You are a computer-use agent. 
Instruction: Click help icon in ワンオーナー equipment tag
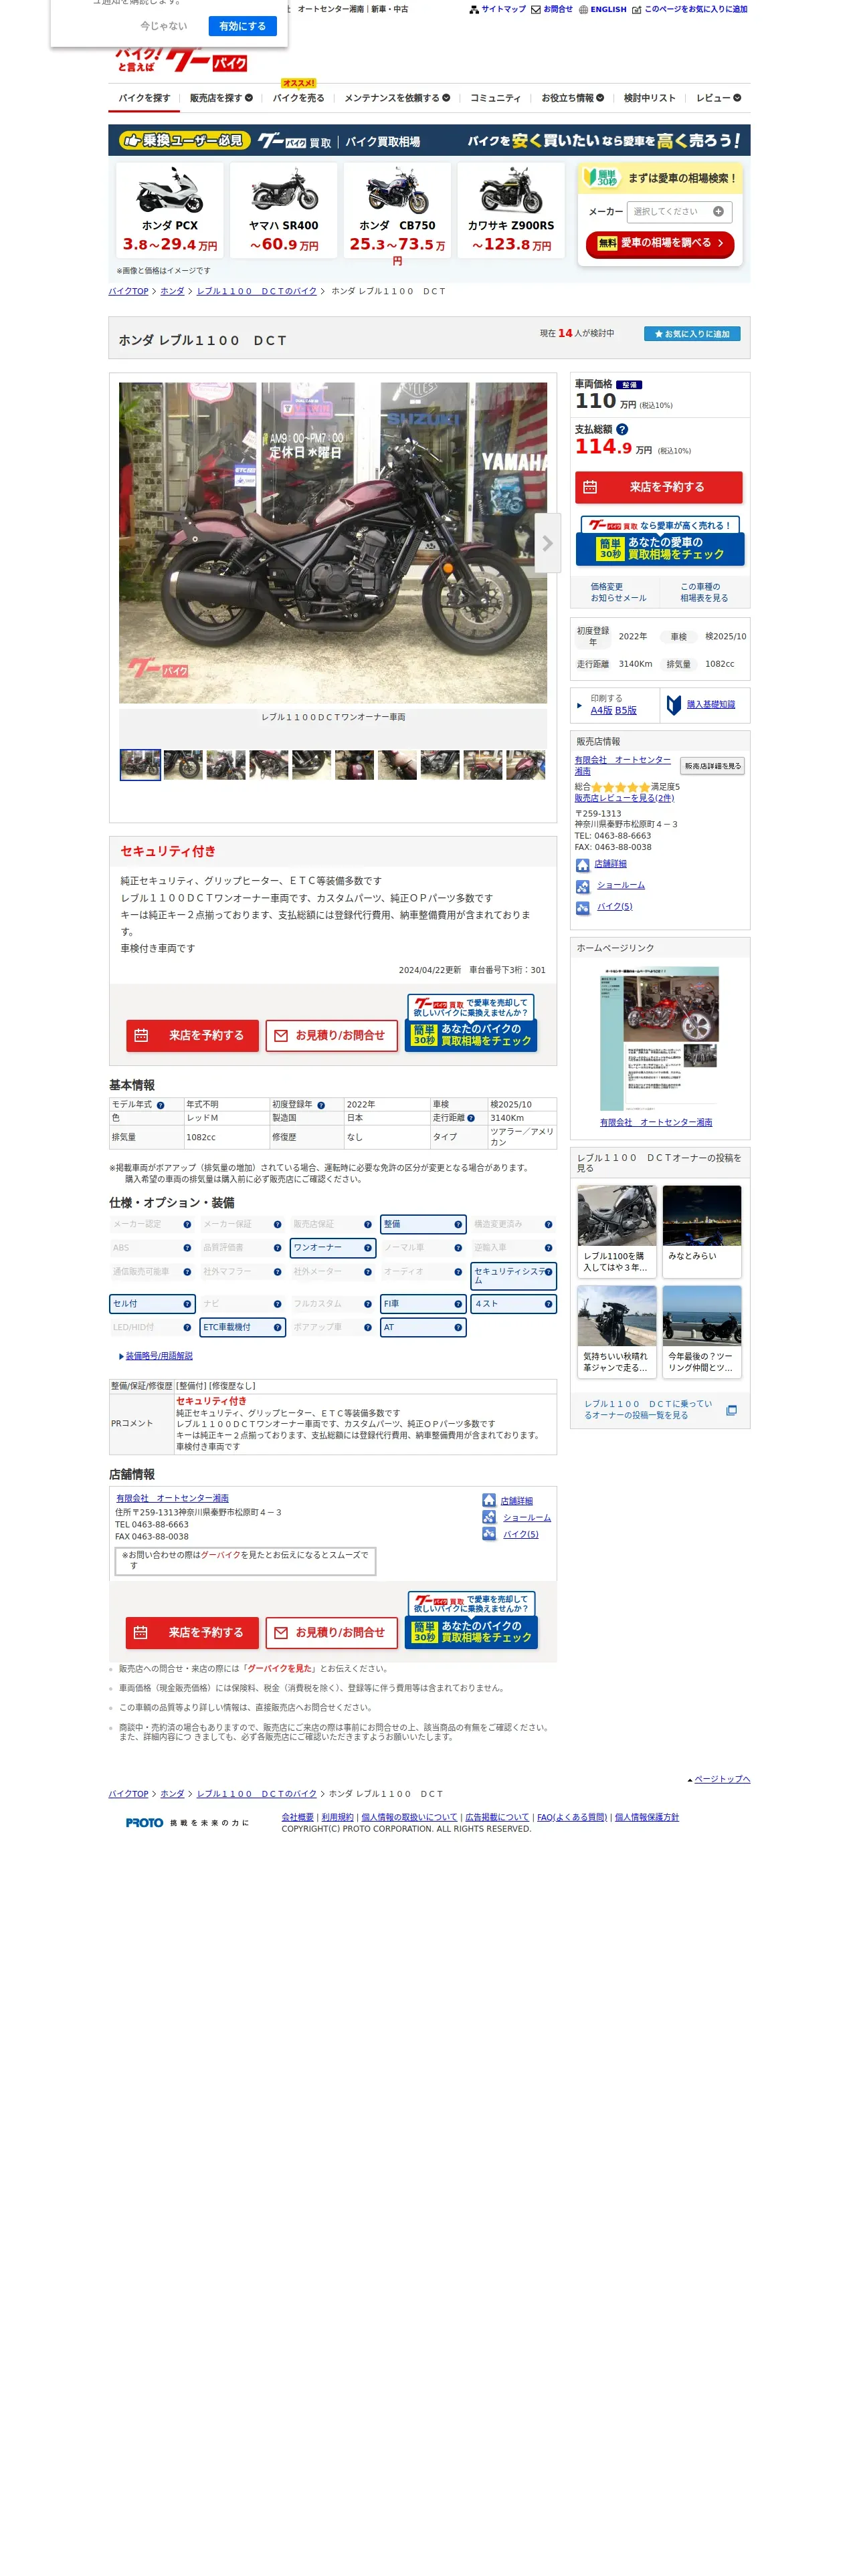point(367,1248)
